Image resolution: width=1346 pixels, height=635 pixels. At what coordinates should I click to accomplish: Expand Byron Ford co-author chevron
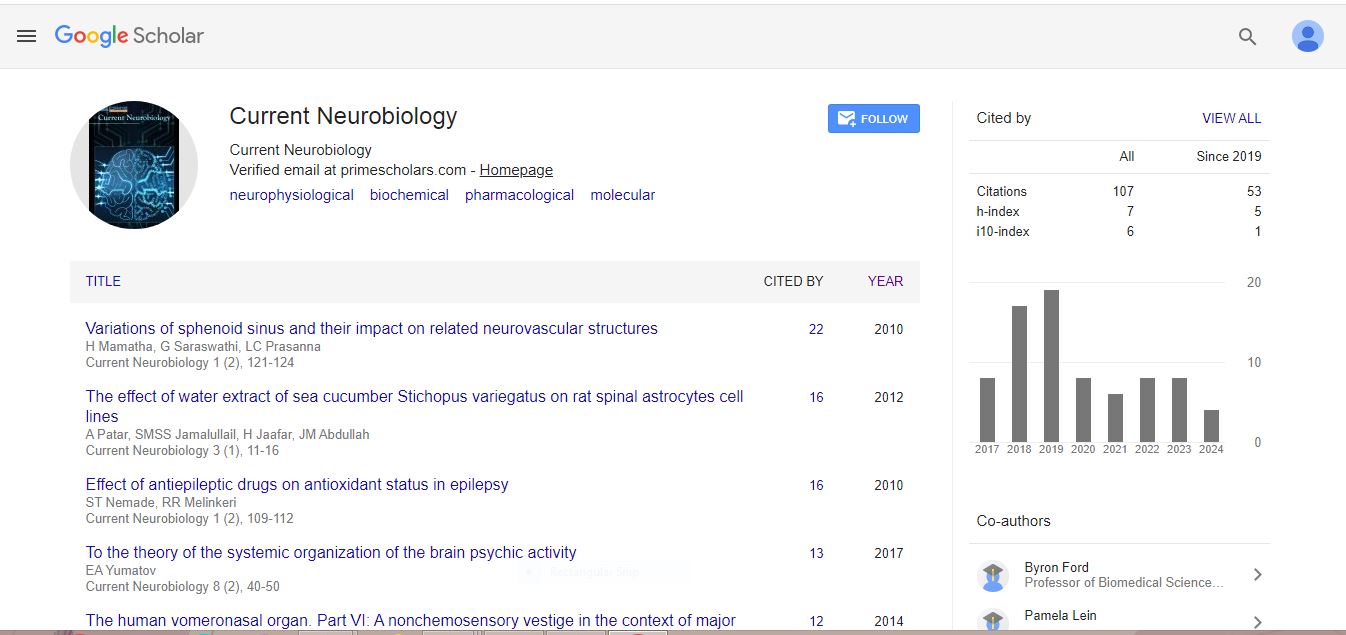point(1257,575)
